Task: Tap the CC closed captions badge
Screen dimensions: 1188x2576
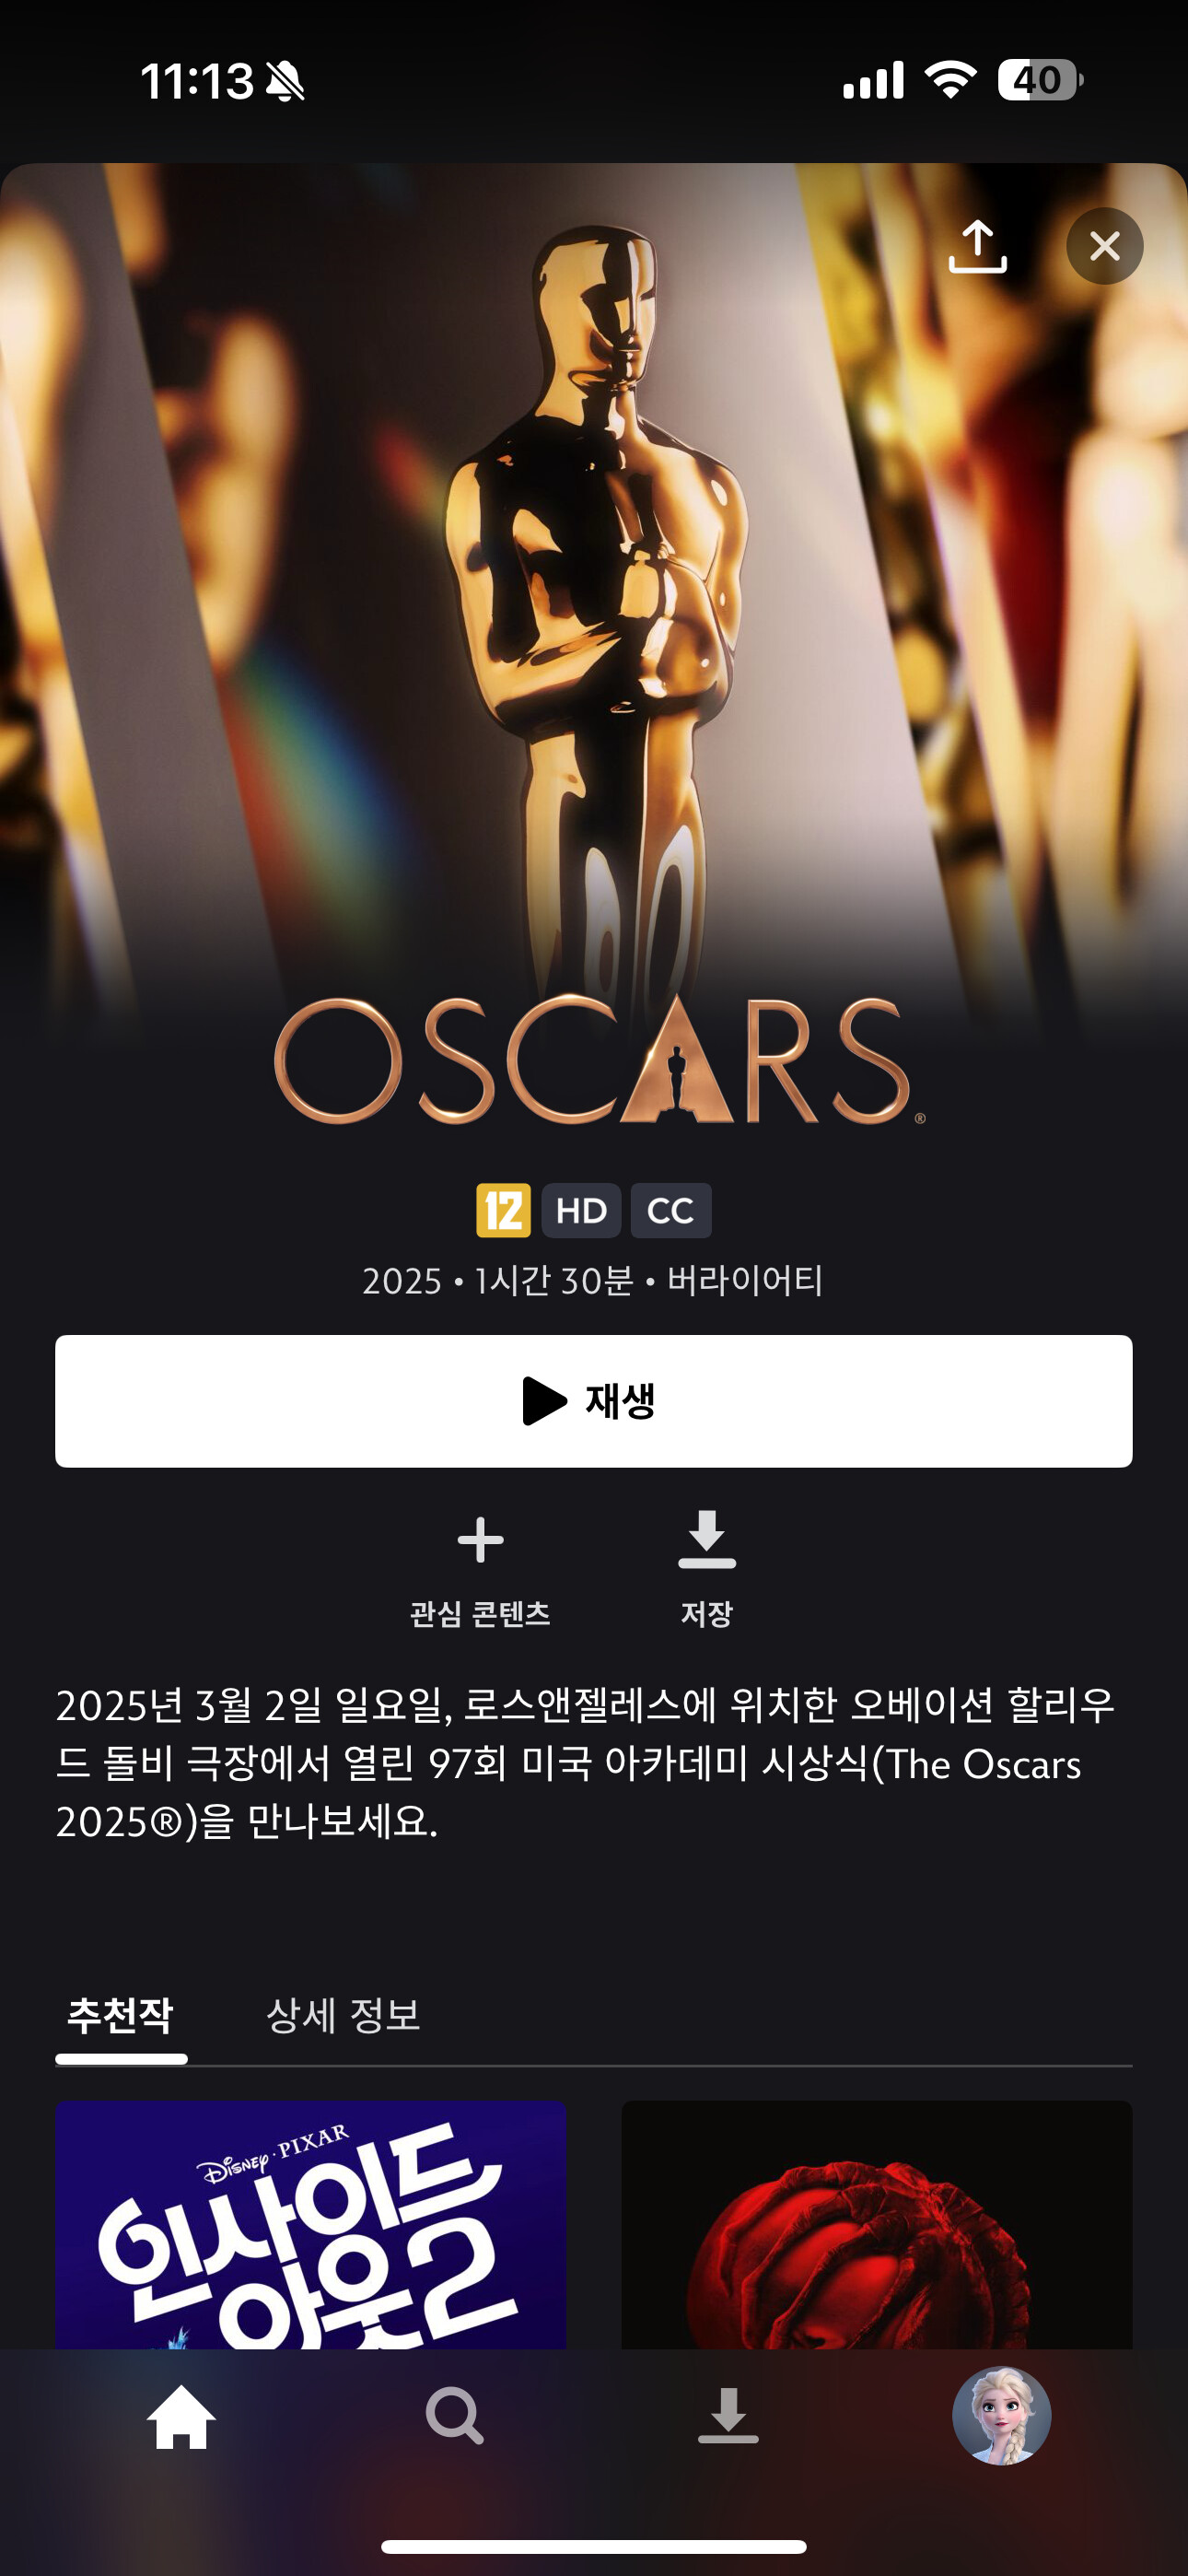Action: 670,1210
